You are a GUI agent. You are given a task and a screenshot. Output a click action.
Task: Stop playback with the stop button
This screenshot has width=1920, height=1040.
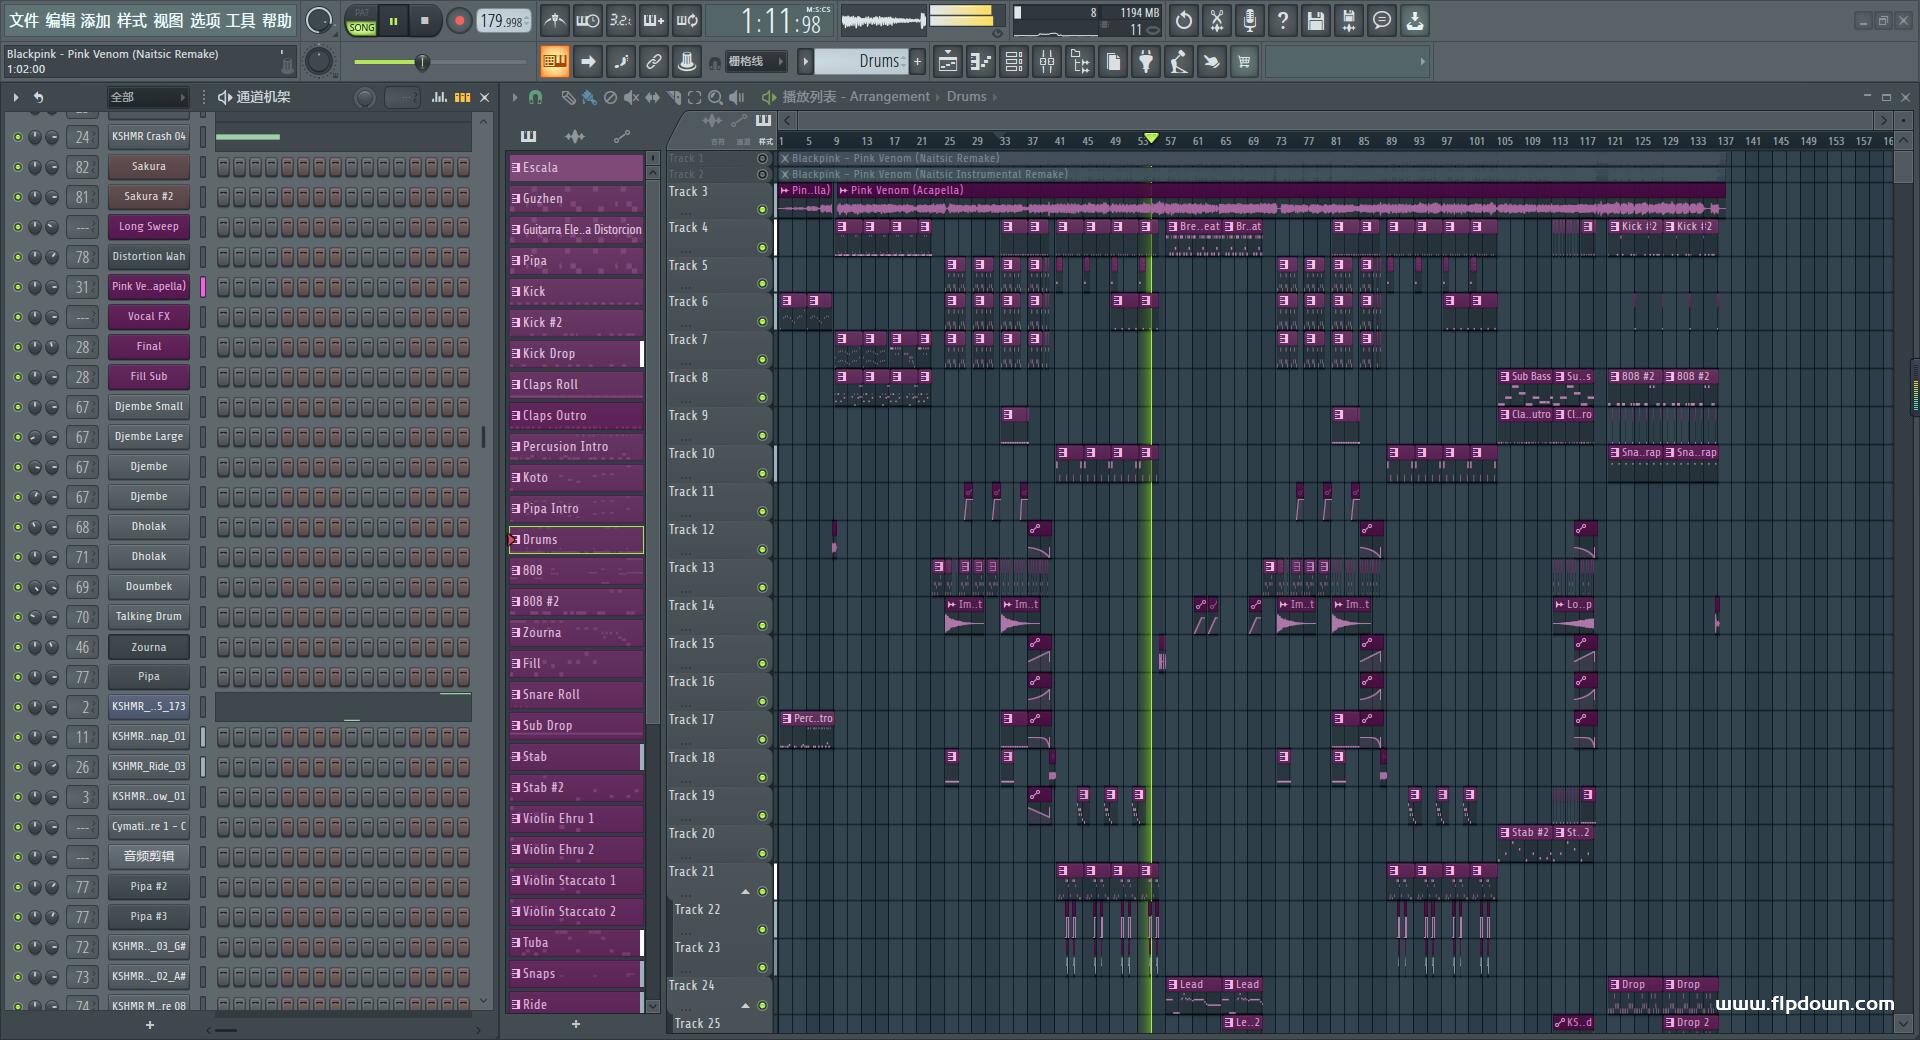424,20
